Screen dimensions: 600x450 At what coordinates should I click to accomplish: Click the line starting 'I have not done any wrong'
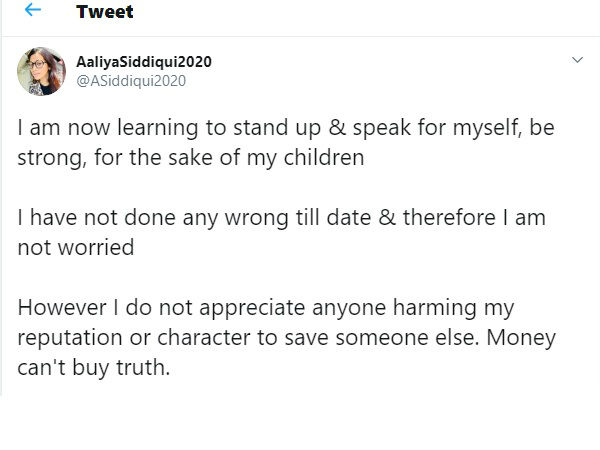click(282, 218)
